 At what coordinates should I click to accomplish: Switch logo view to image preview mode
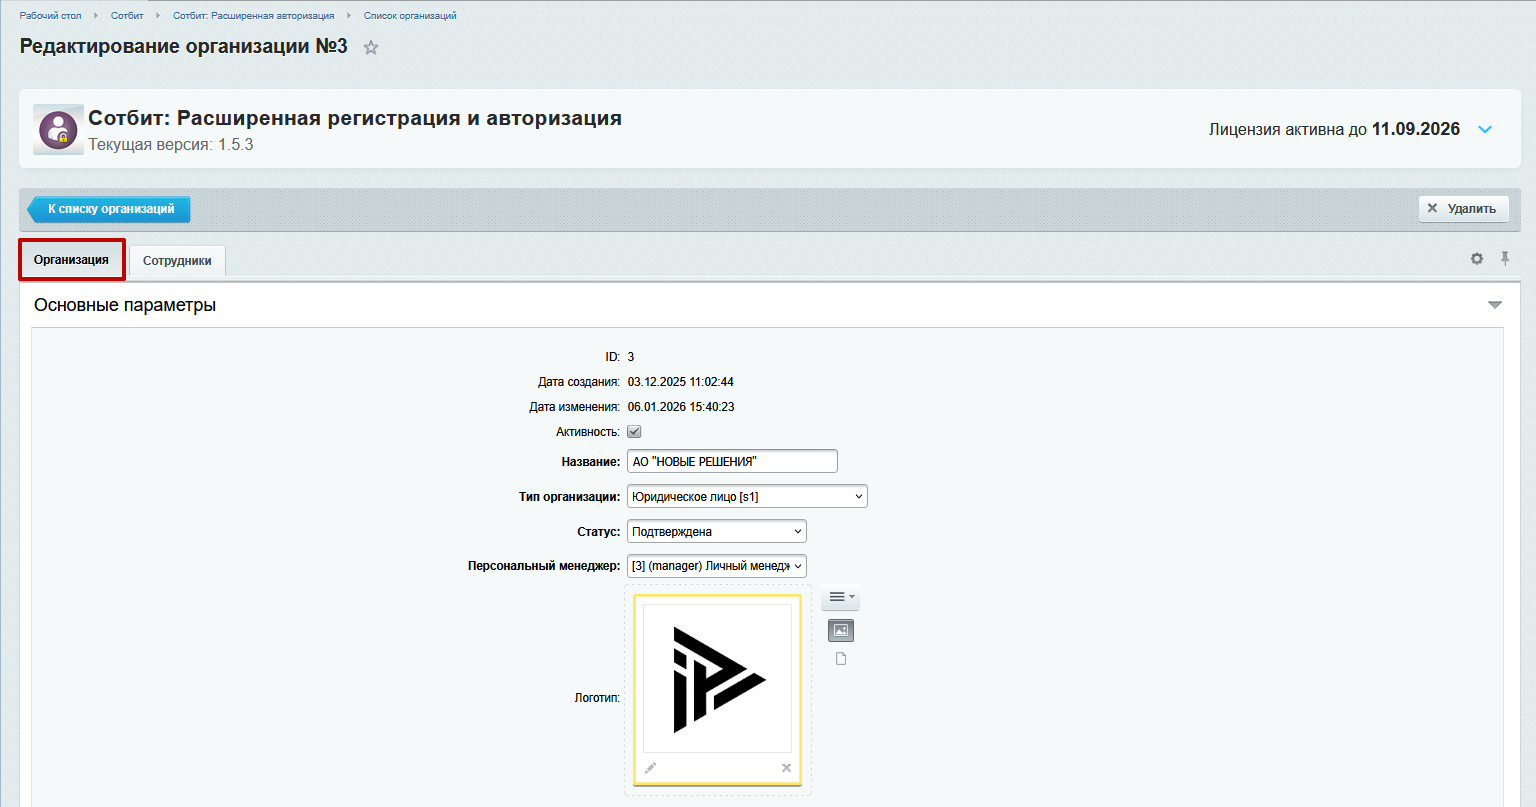tap(841, 630)
